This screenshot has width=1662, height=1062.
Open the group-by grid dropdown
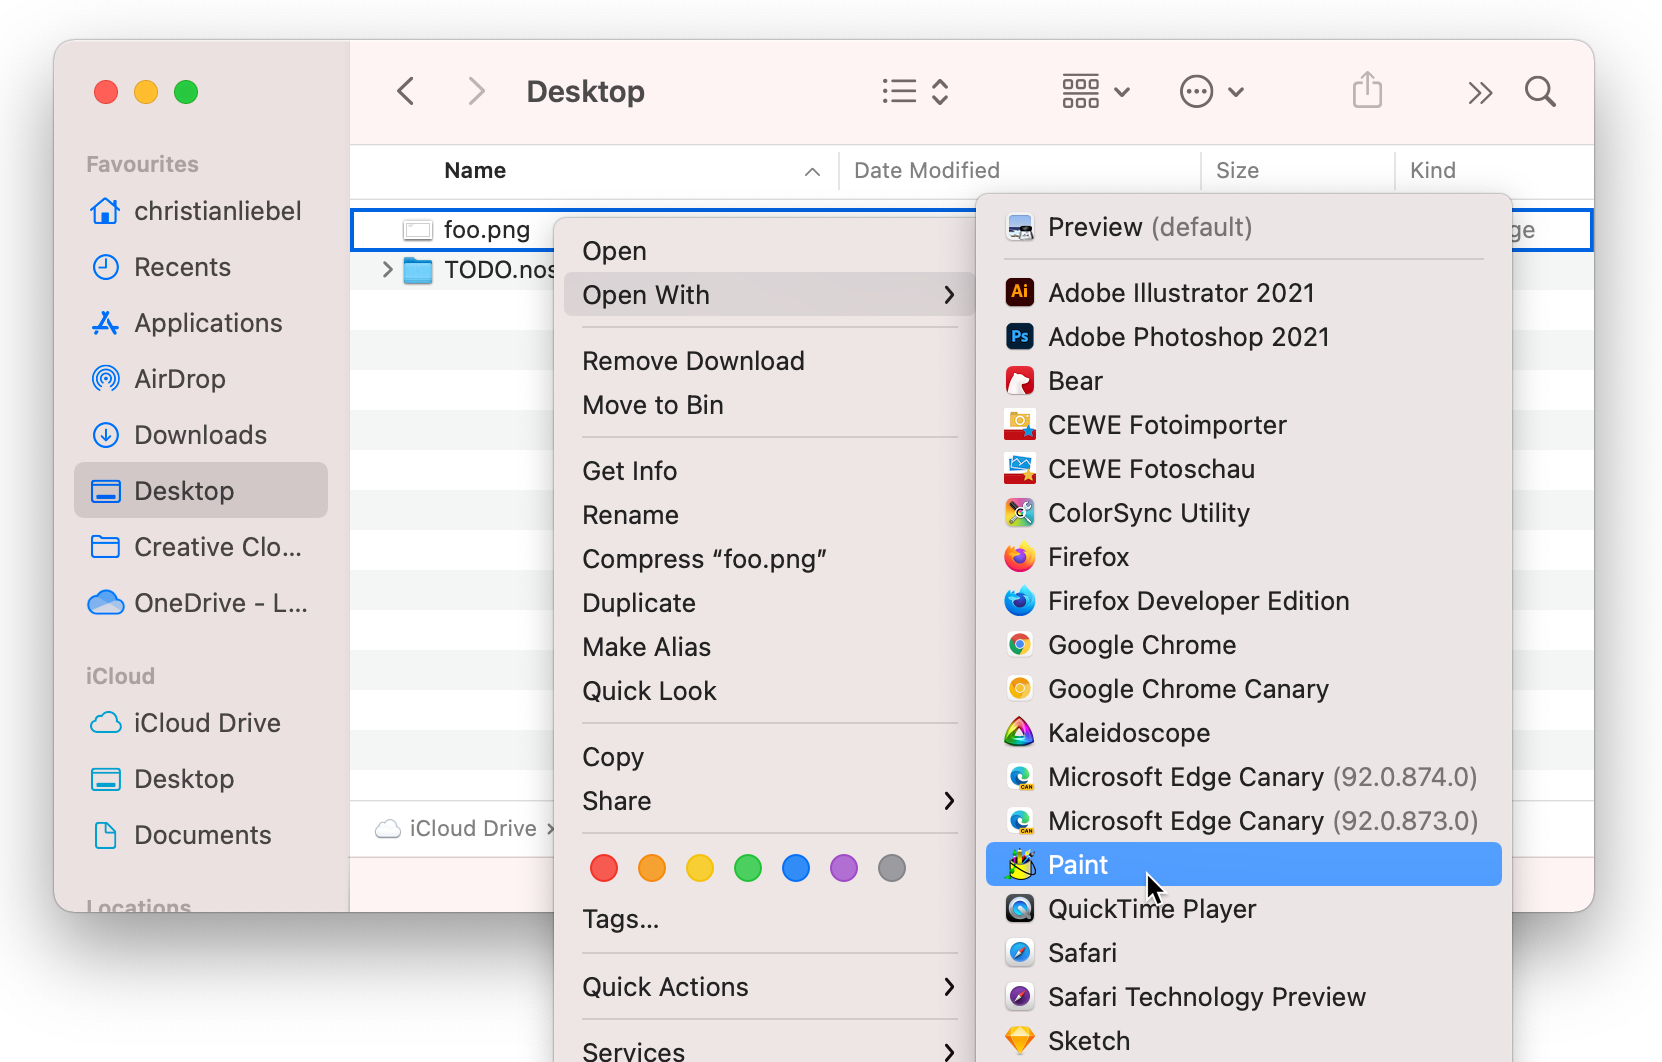1095,92
